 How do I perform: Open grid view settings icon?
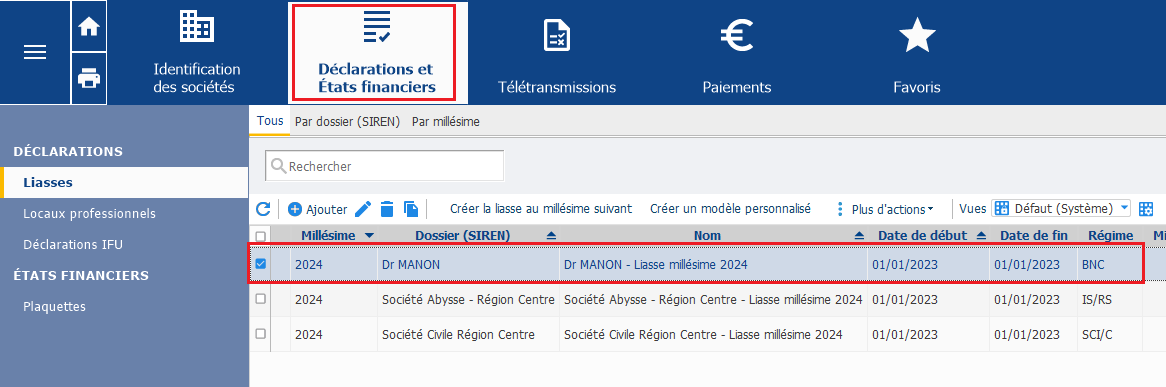[1146, 208]
